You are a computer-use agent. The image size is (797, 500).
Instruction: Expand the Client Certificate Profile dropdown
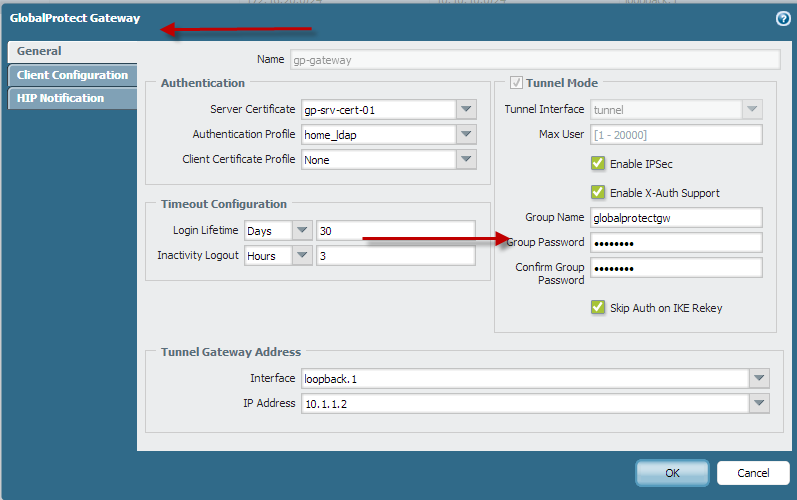(466, 159)
